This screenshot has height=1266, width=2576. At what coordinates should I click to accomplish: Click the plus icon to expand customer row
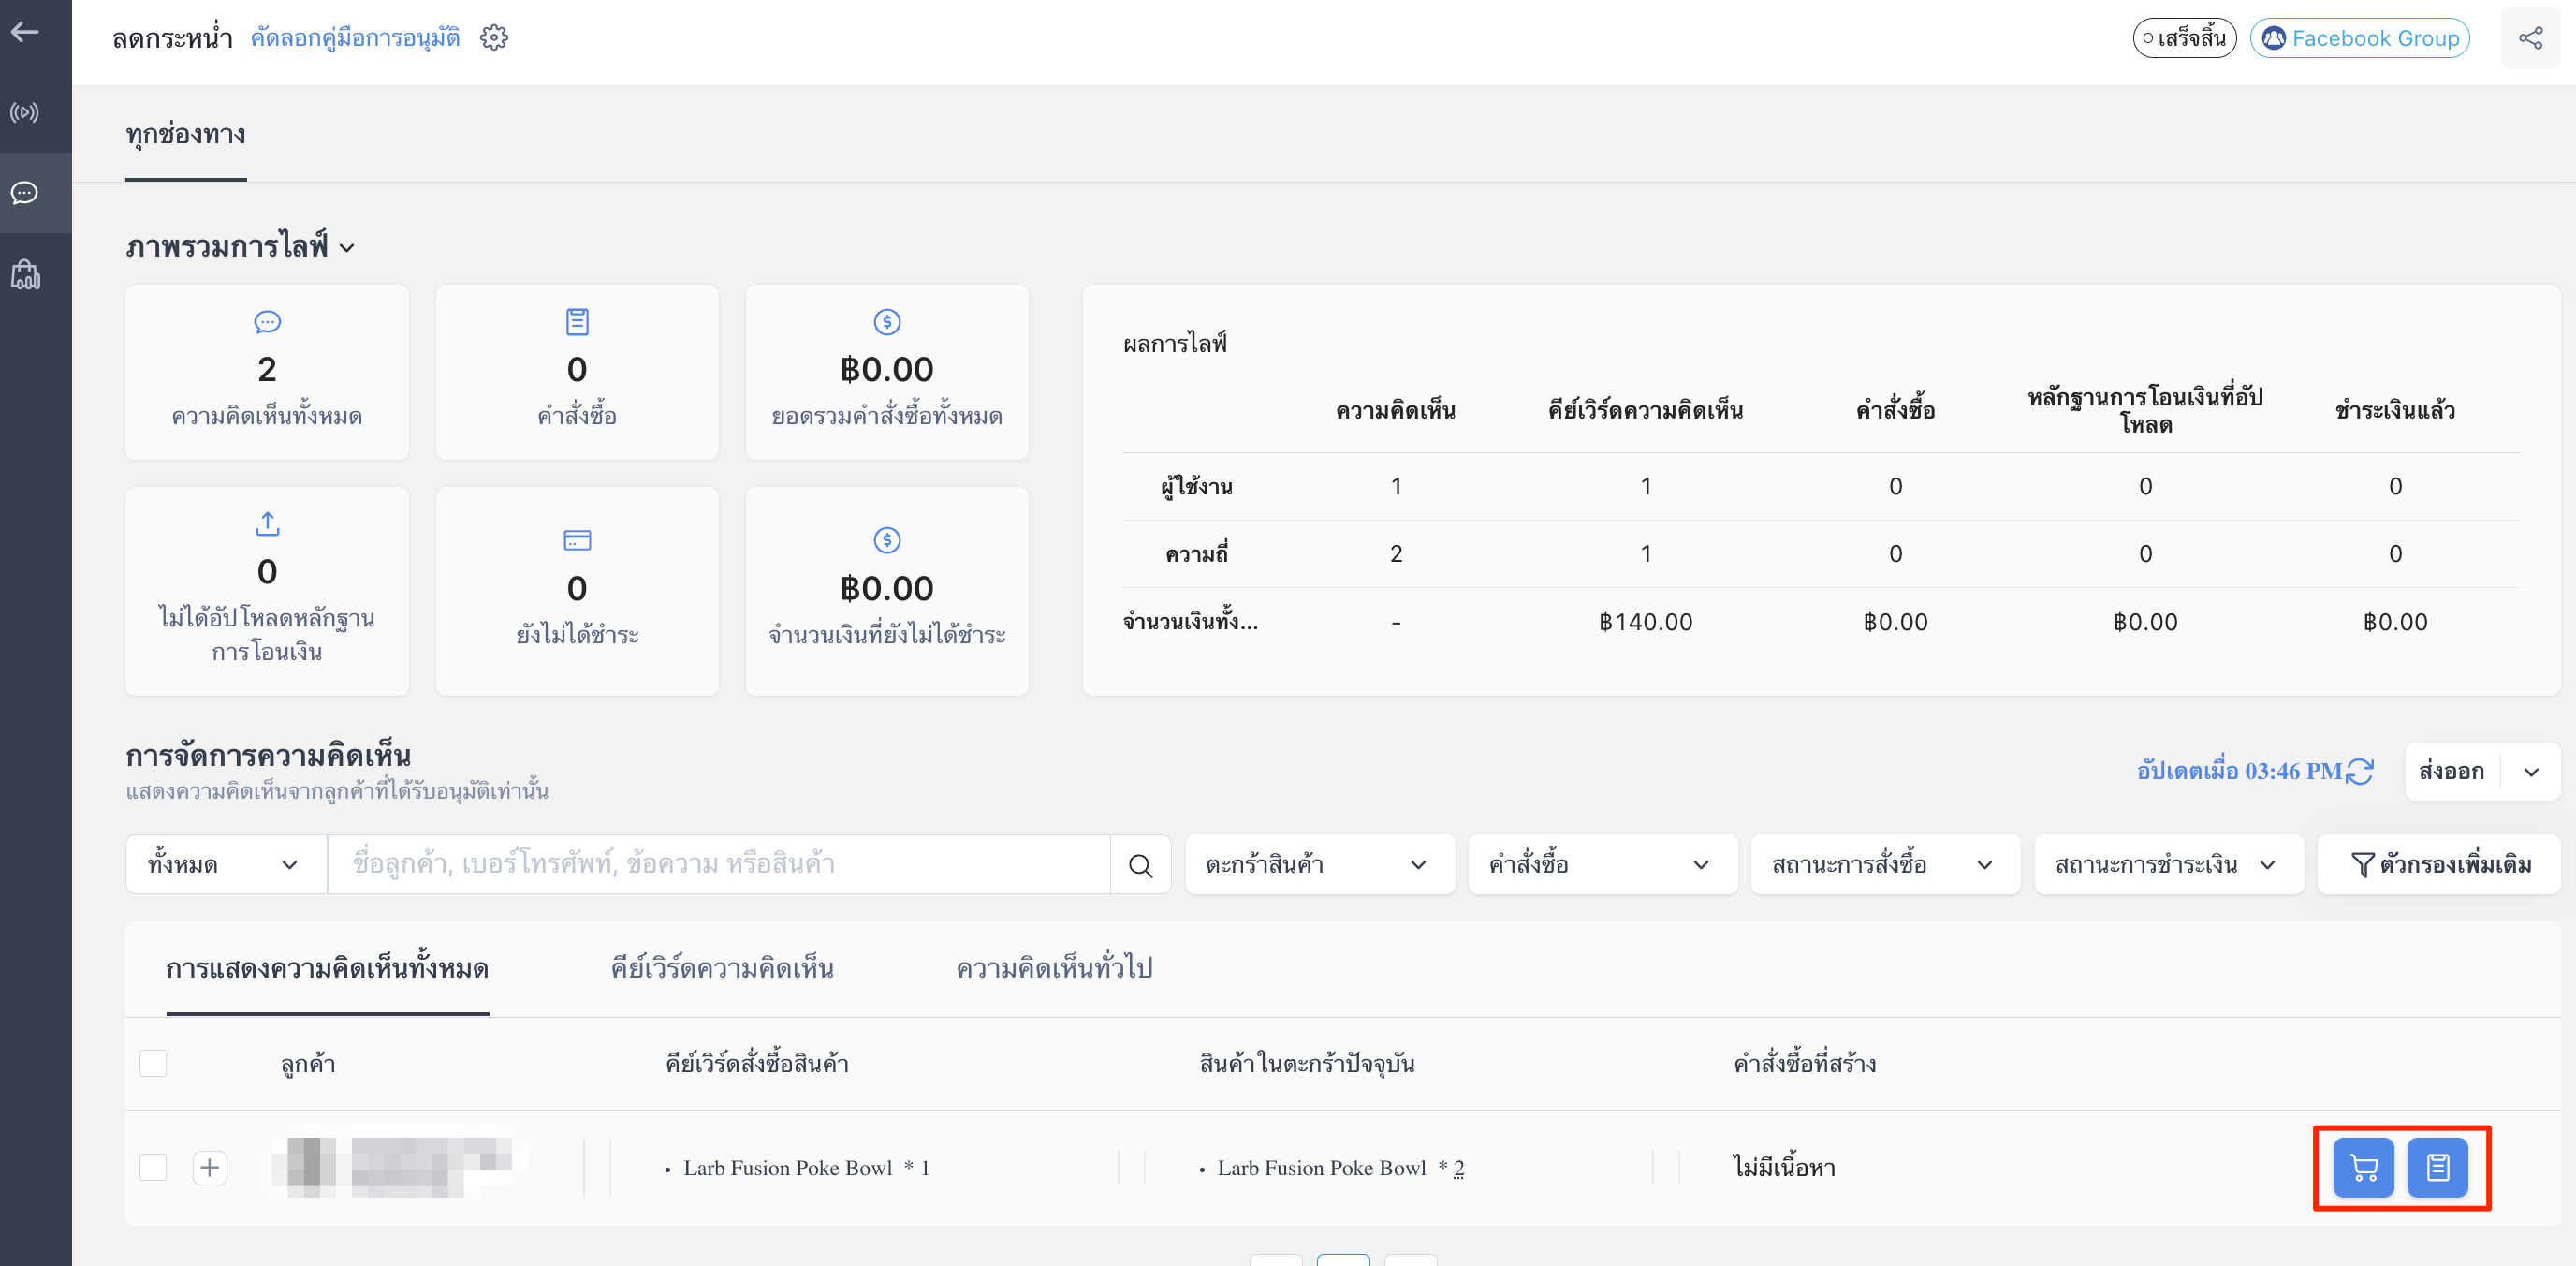tap(210, 1167)
